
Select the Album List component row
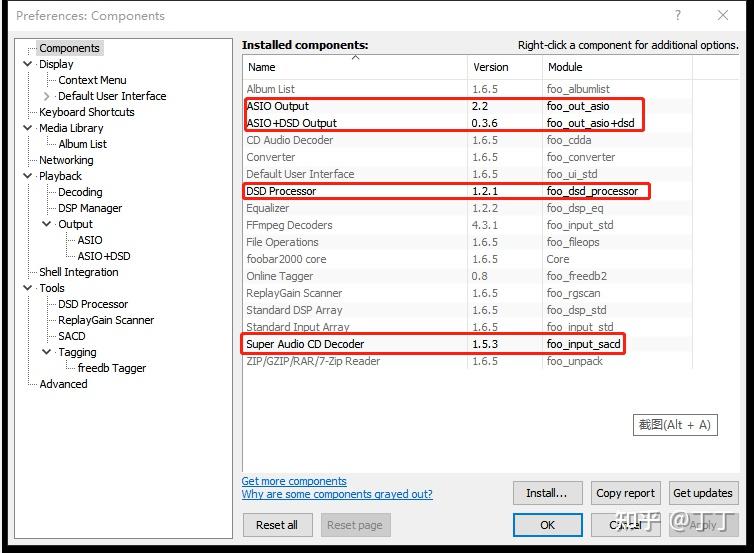(x=467, y=89)
